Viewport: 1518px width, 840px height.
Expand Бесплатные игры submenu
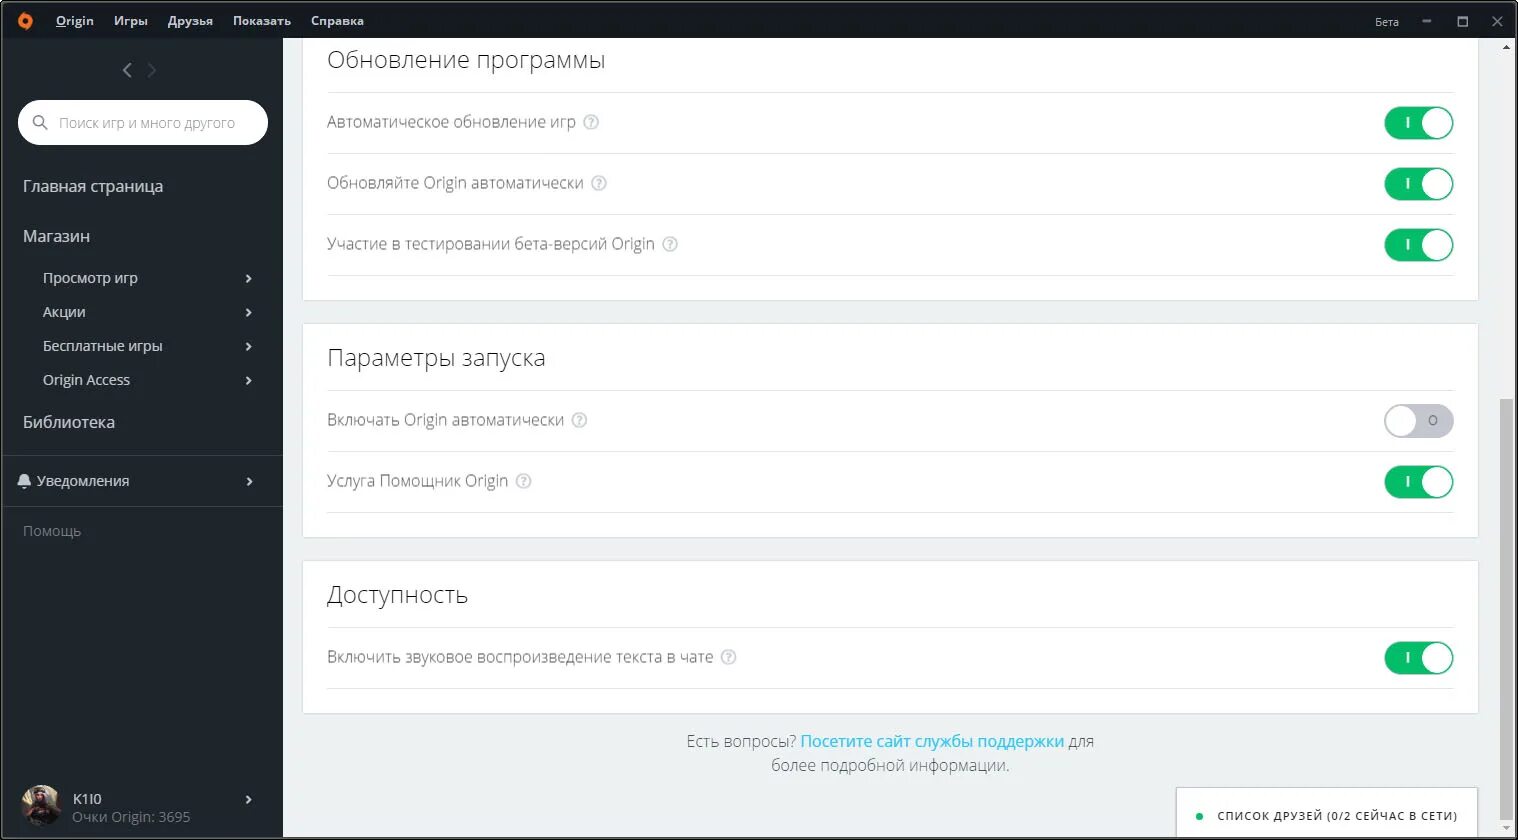pos(249,346)
